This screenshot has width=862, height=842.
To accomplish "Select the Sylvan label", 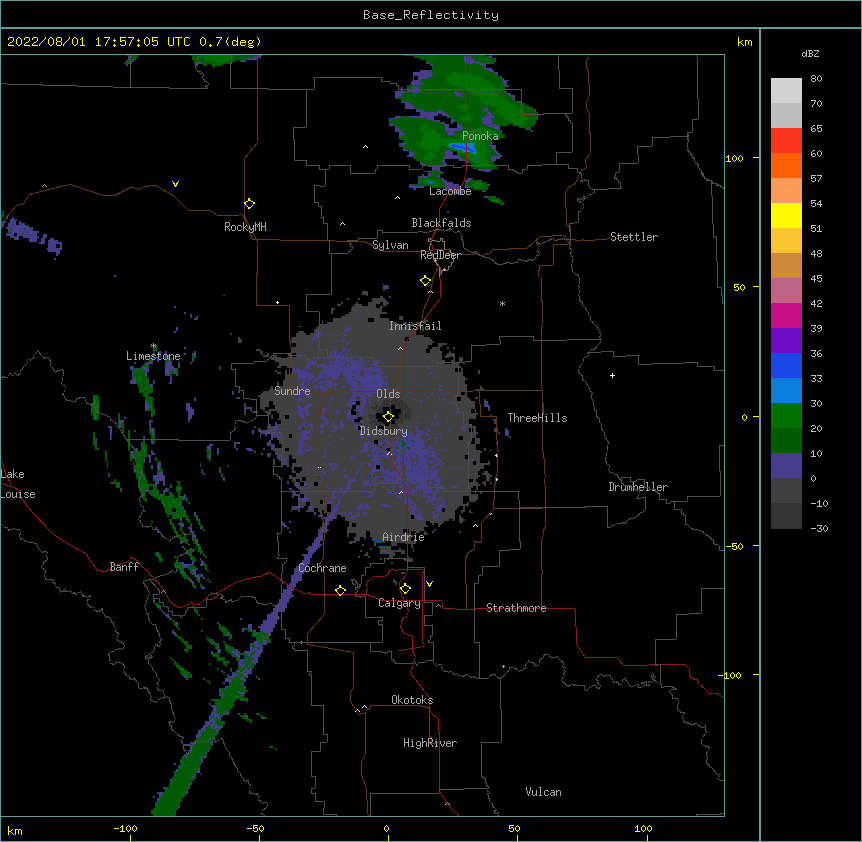I will pos(390,245).
